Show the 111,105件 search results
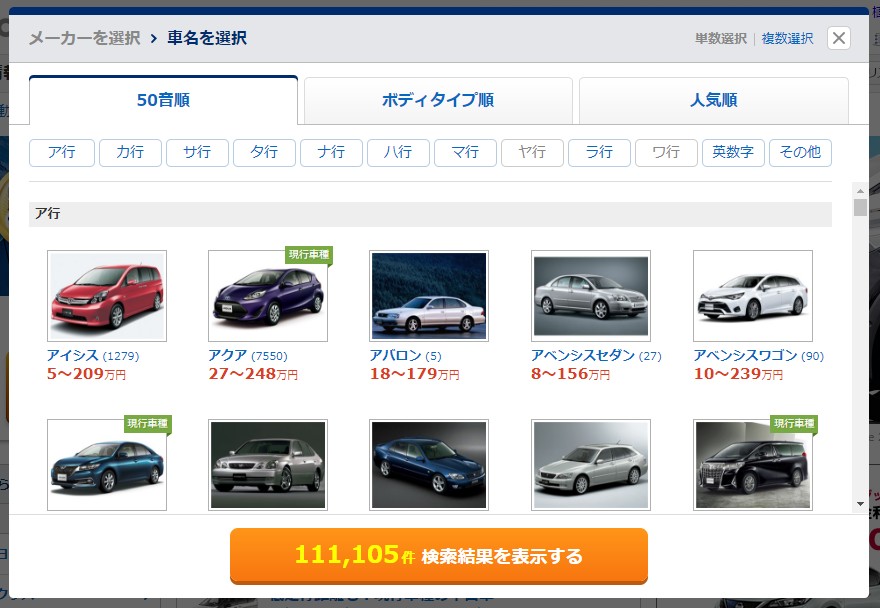The image size is (880, 608). point(439,555)
